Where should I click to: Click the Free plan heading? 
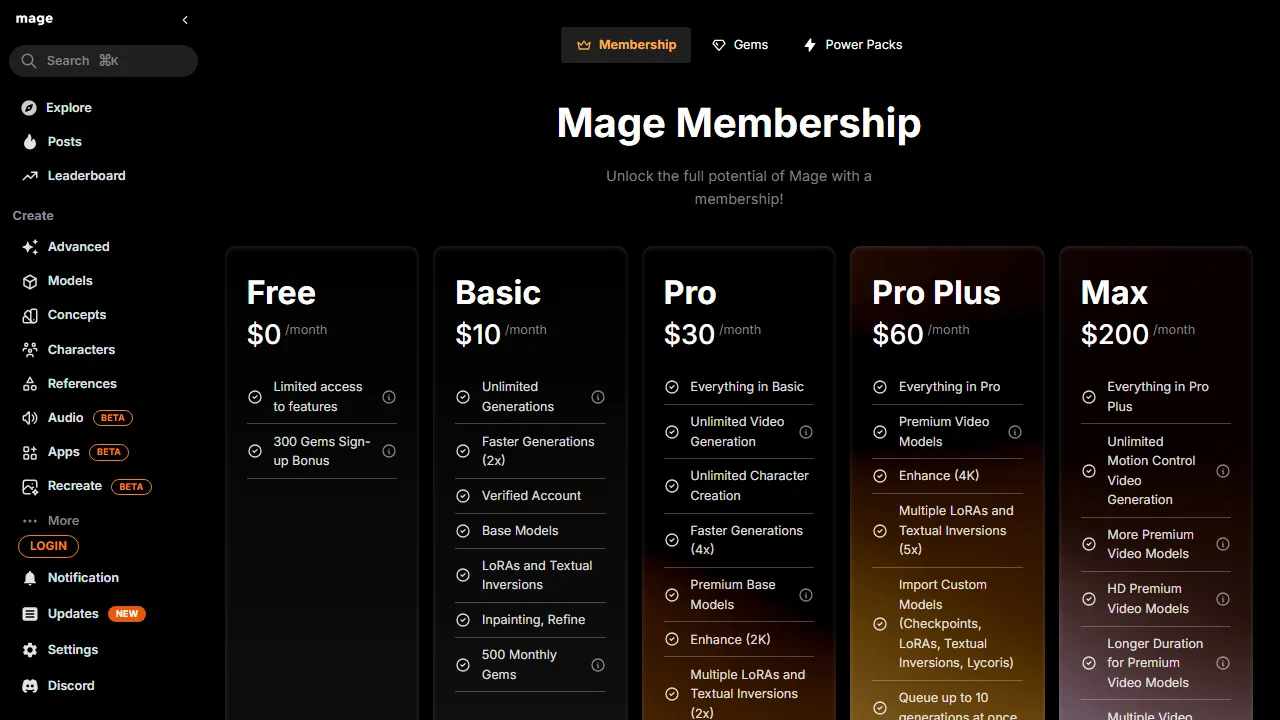pos(281,293)
